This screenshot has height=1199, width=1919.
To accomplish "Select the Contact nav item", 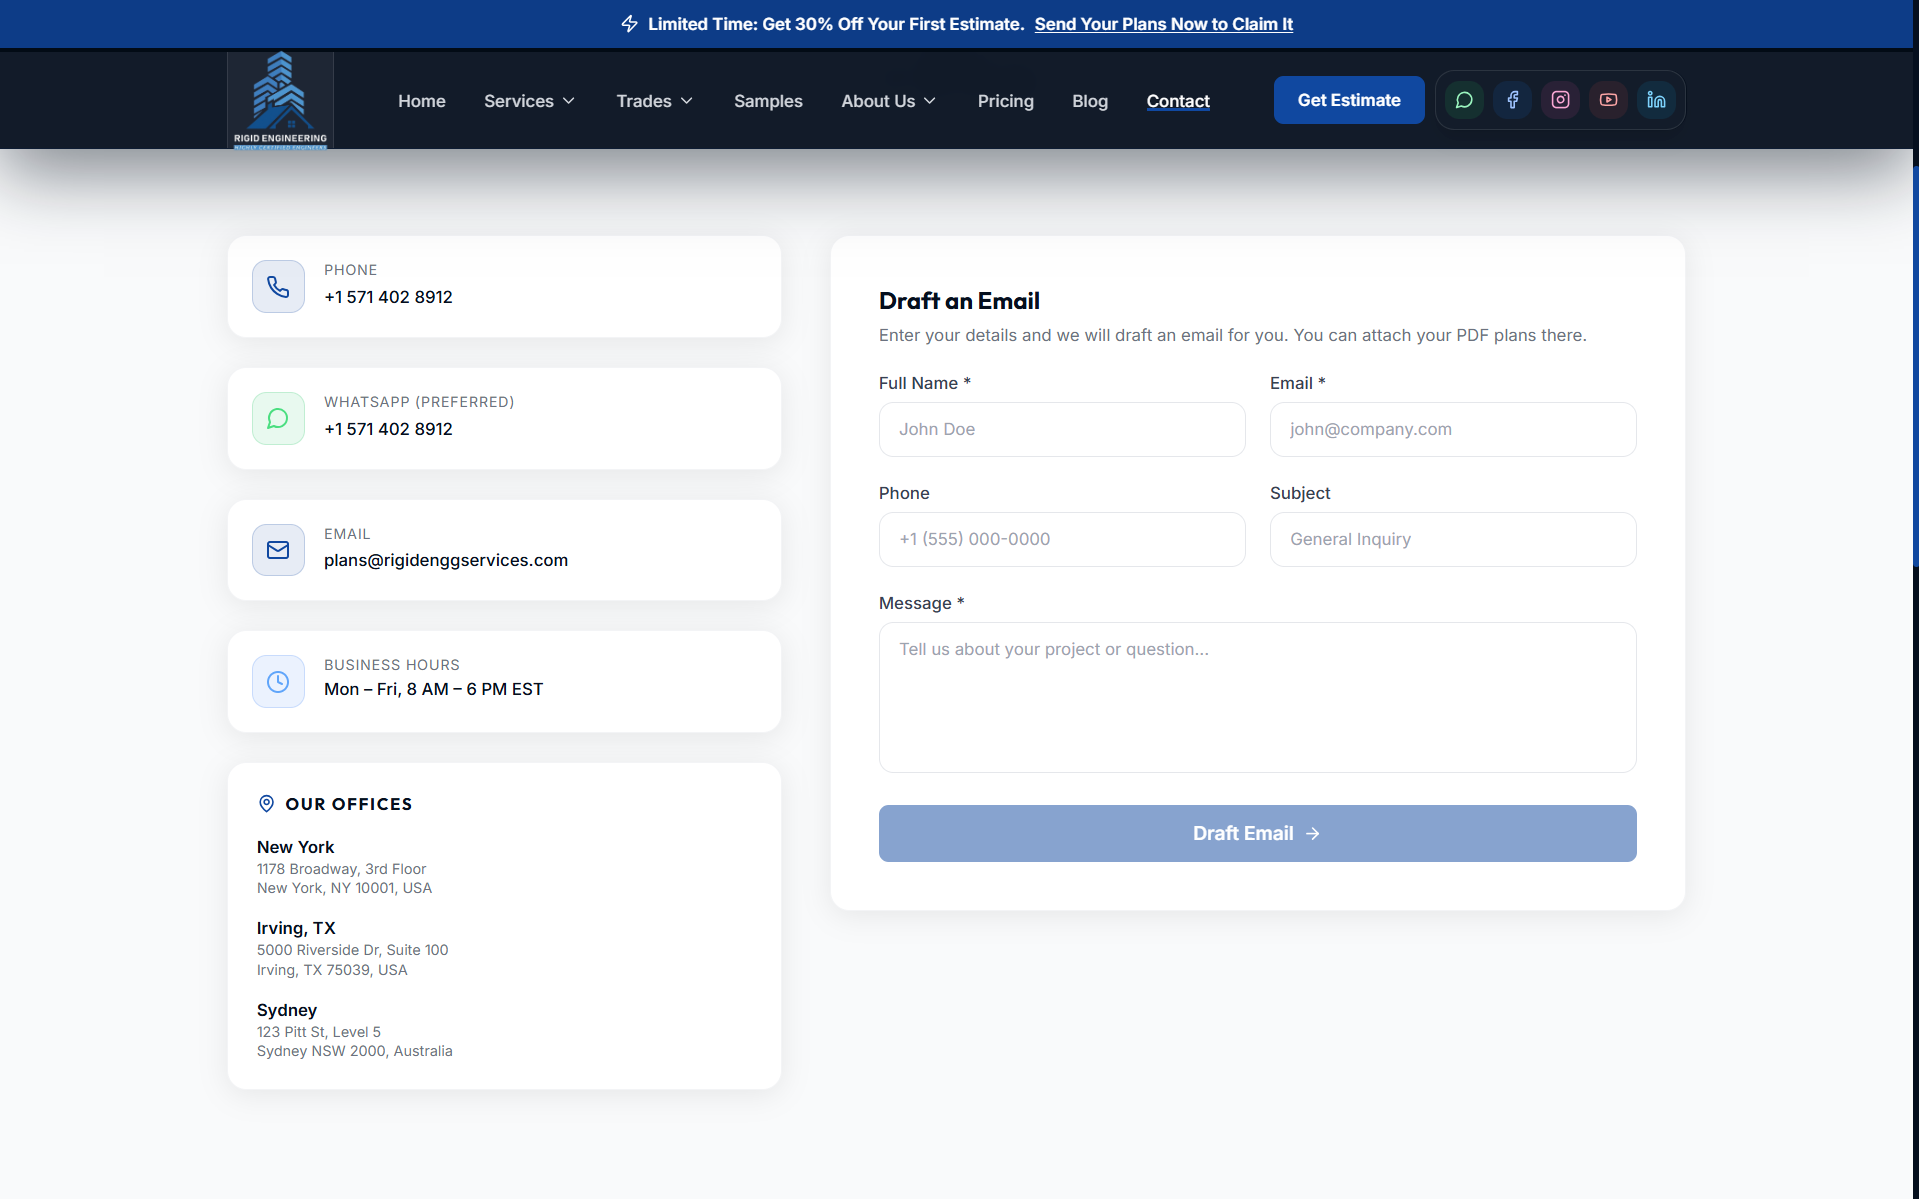I will 1178,101.
